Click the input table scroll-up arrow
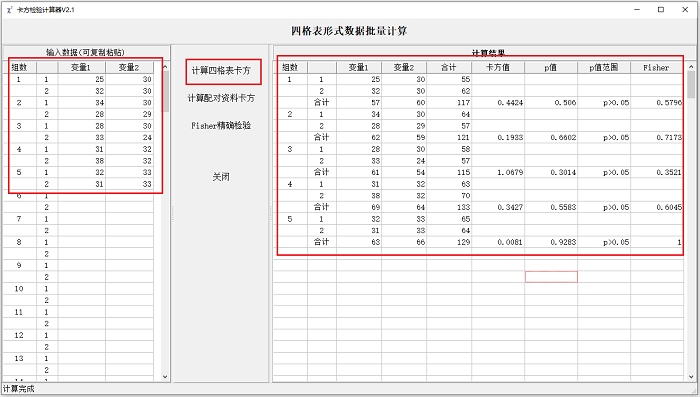This screenshot has width=700, height=397. (x=165, y=67)
